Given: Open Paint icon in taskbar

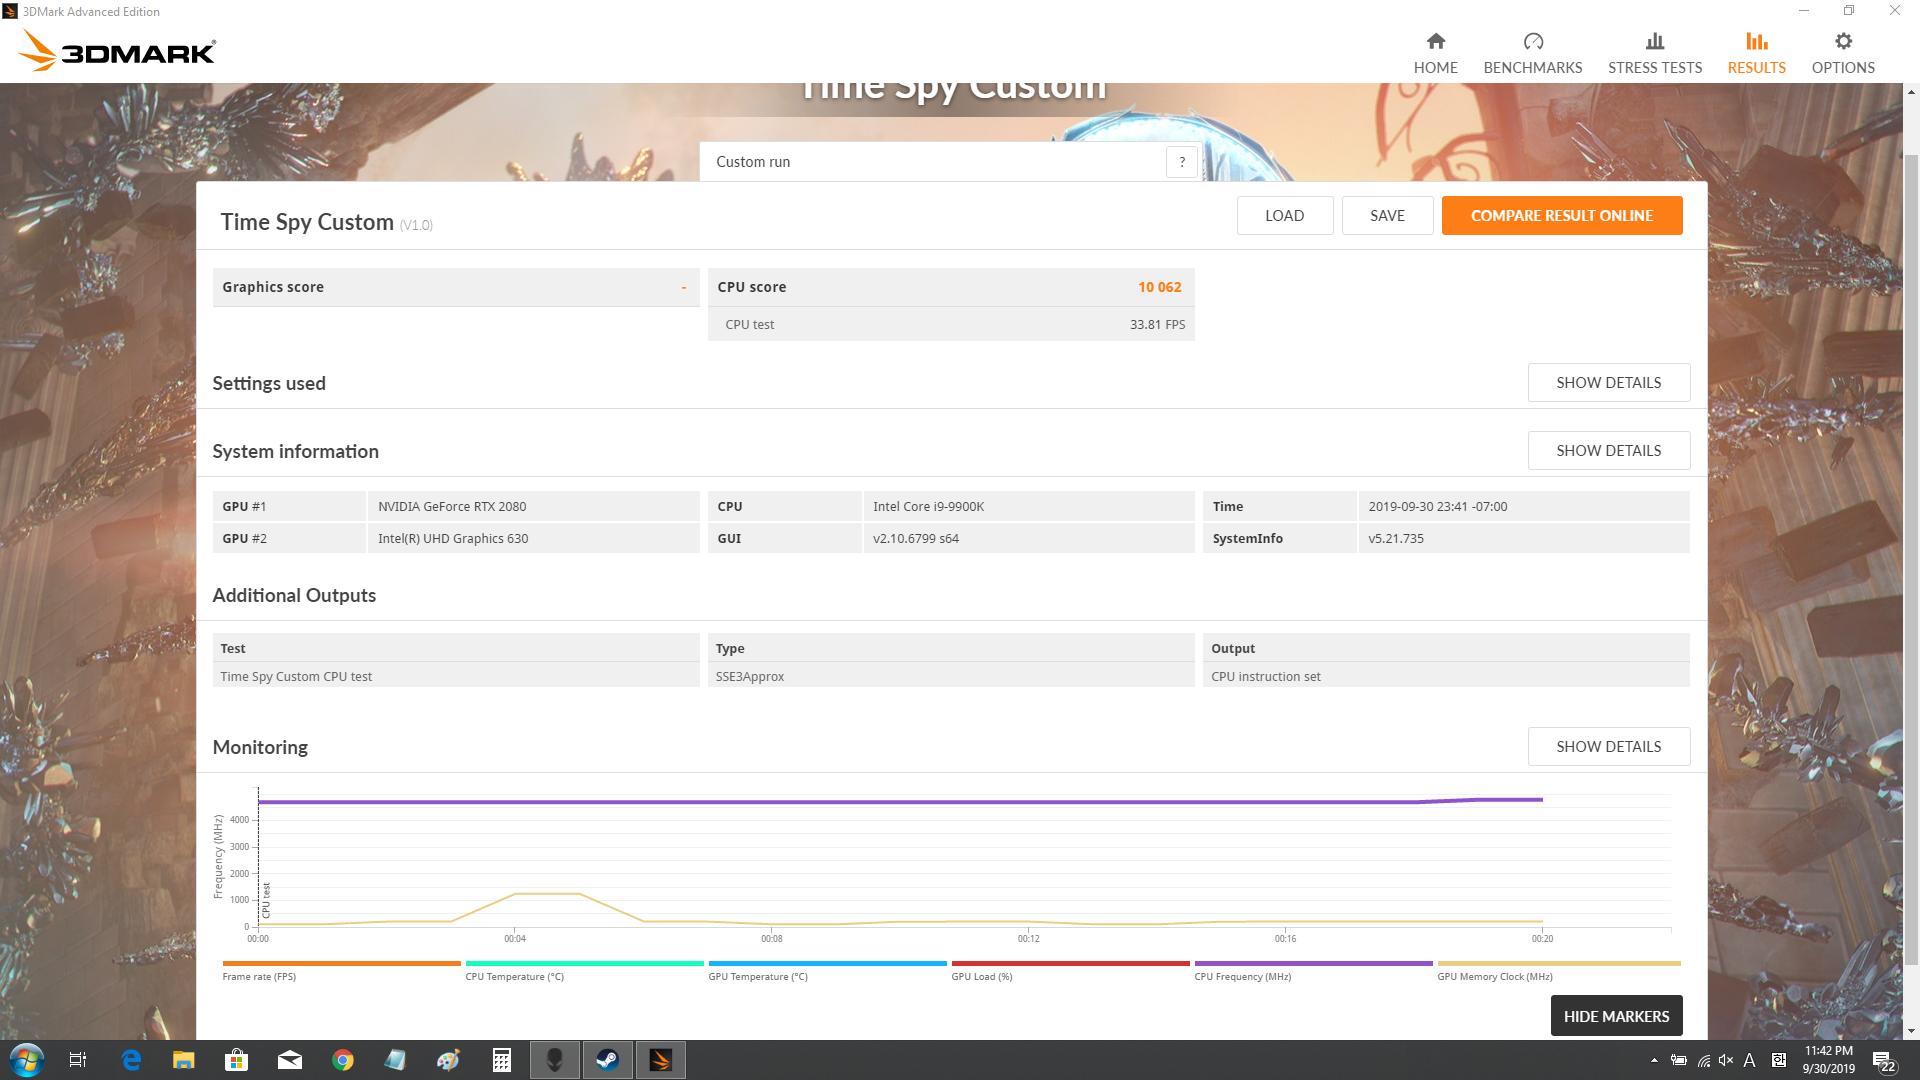Looking at the screenshot, I should pos(448,1060).
